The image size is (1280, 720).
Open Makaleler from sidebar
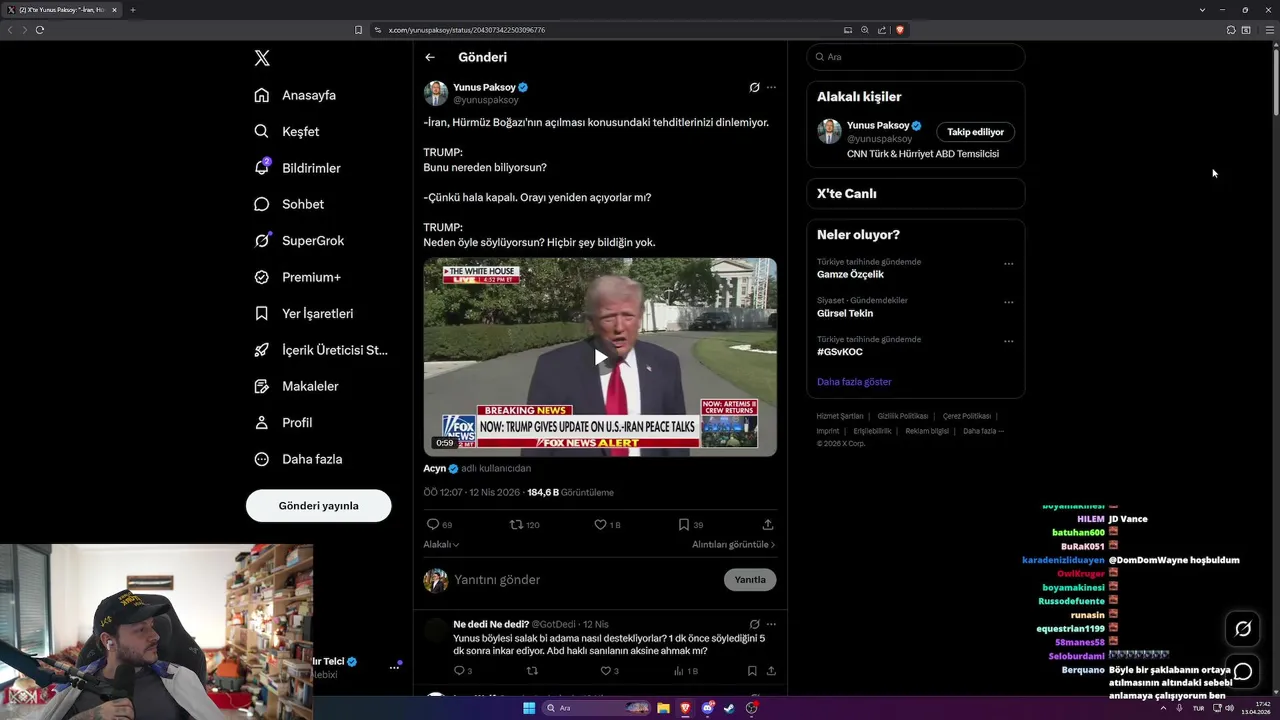click(296, 386)
